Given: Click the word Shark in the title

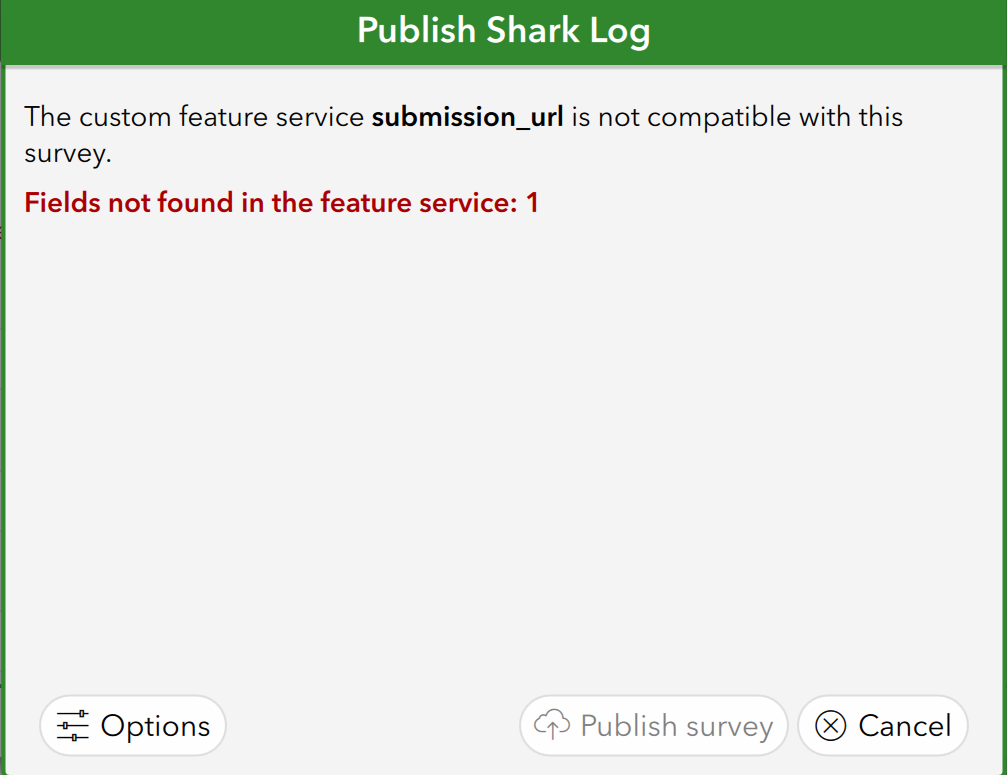Looking at the screenshot, I should (534, 31).
